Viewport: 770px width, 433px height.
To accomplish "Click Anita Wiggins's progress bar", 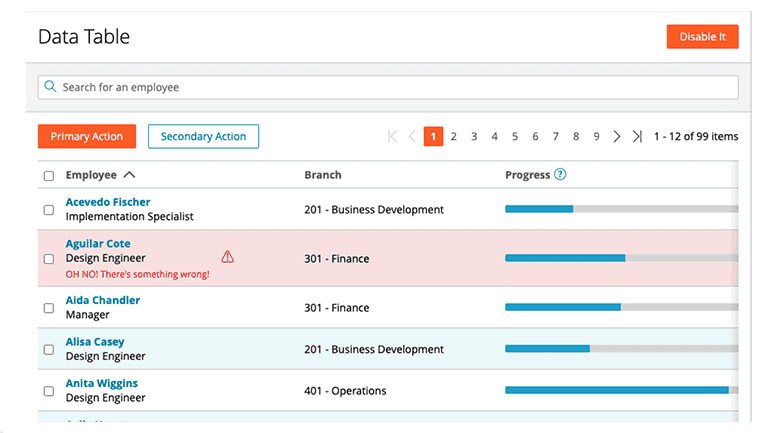I will (x=622, y=390).
